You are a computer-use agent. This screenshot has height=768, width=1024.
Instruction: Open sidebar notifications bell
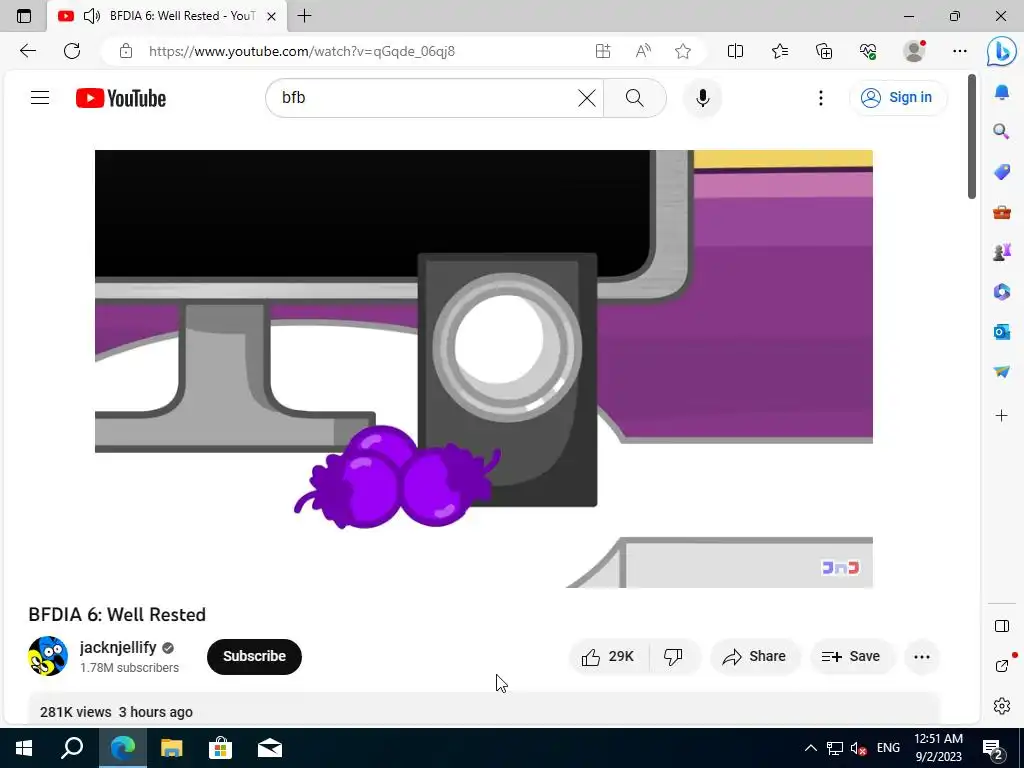point(1002,92)
